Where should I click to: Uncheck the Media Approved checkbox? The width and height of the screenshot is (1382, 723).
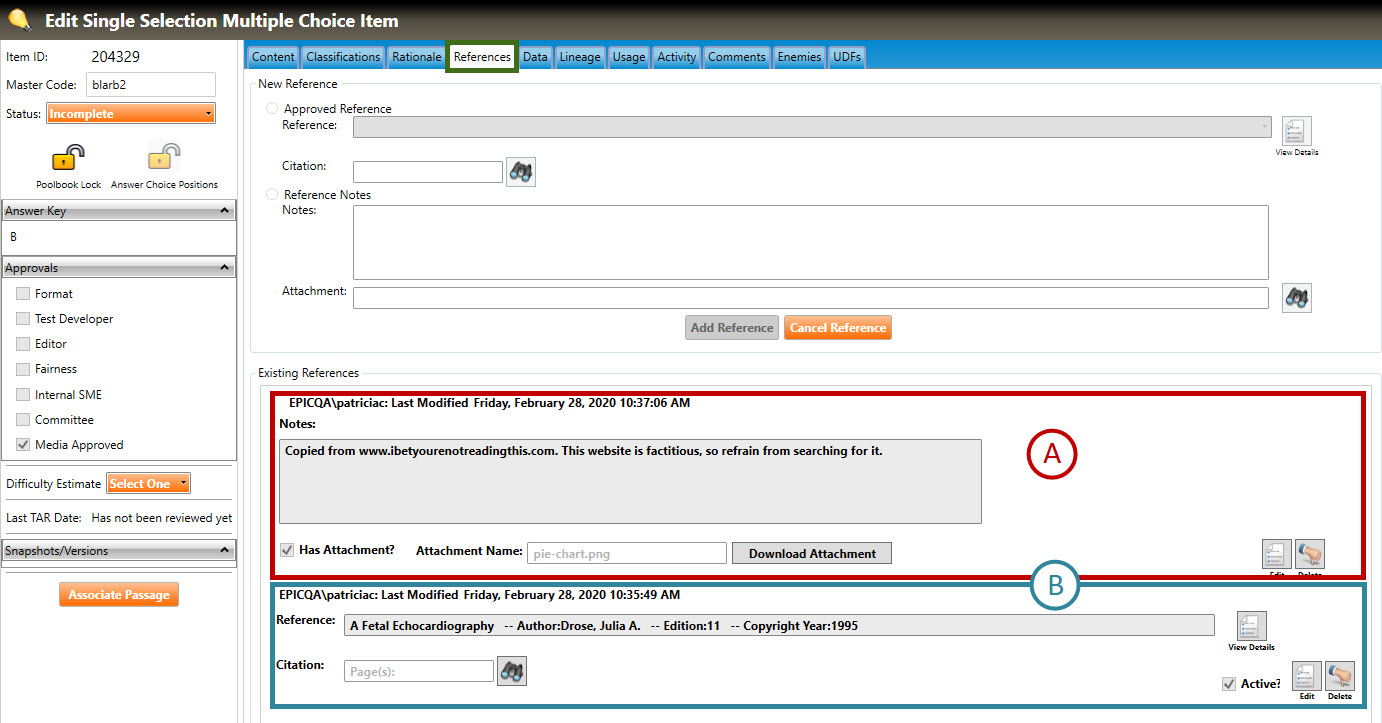click(22, 445)
